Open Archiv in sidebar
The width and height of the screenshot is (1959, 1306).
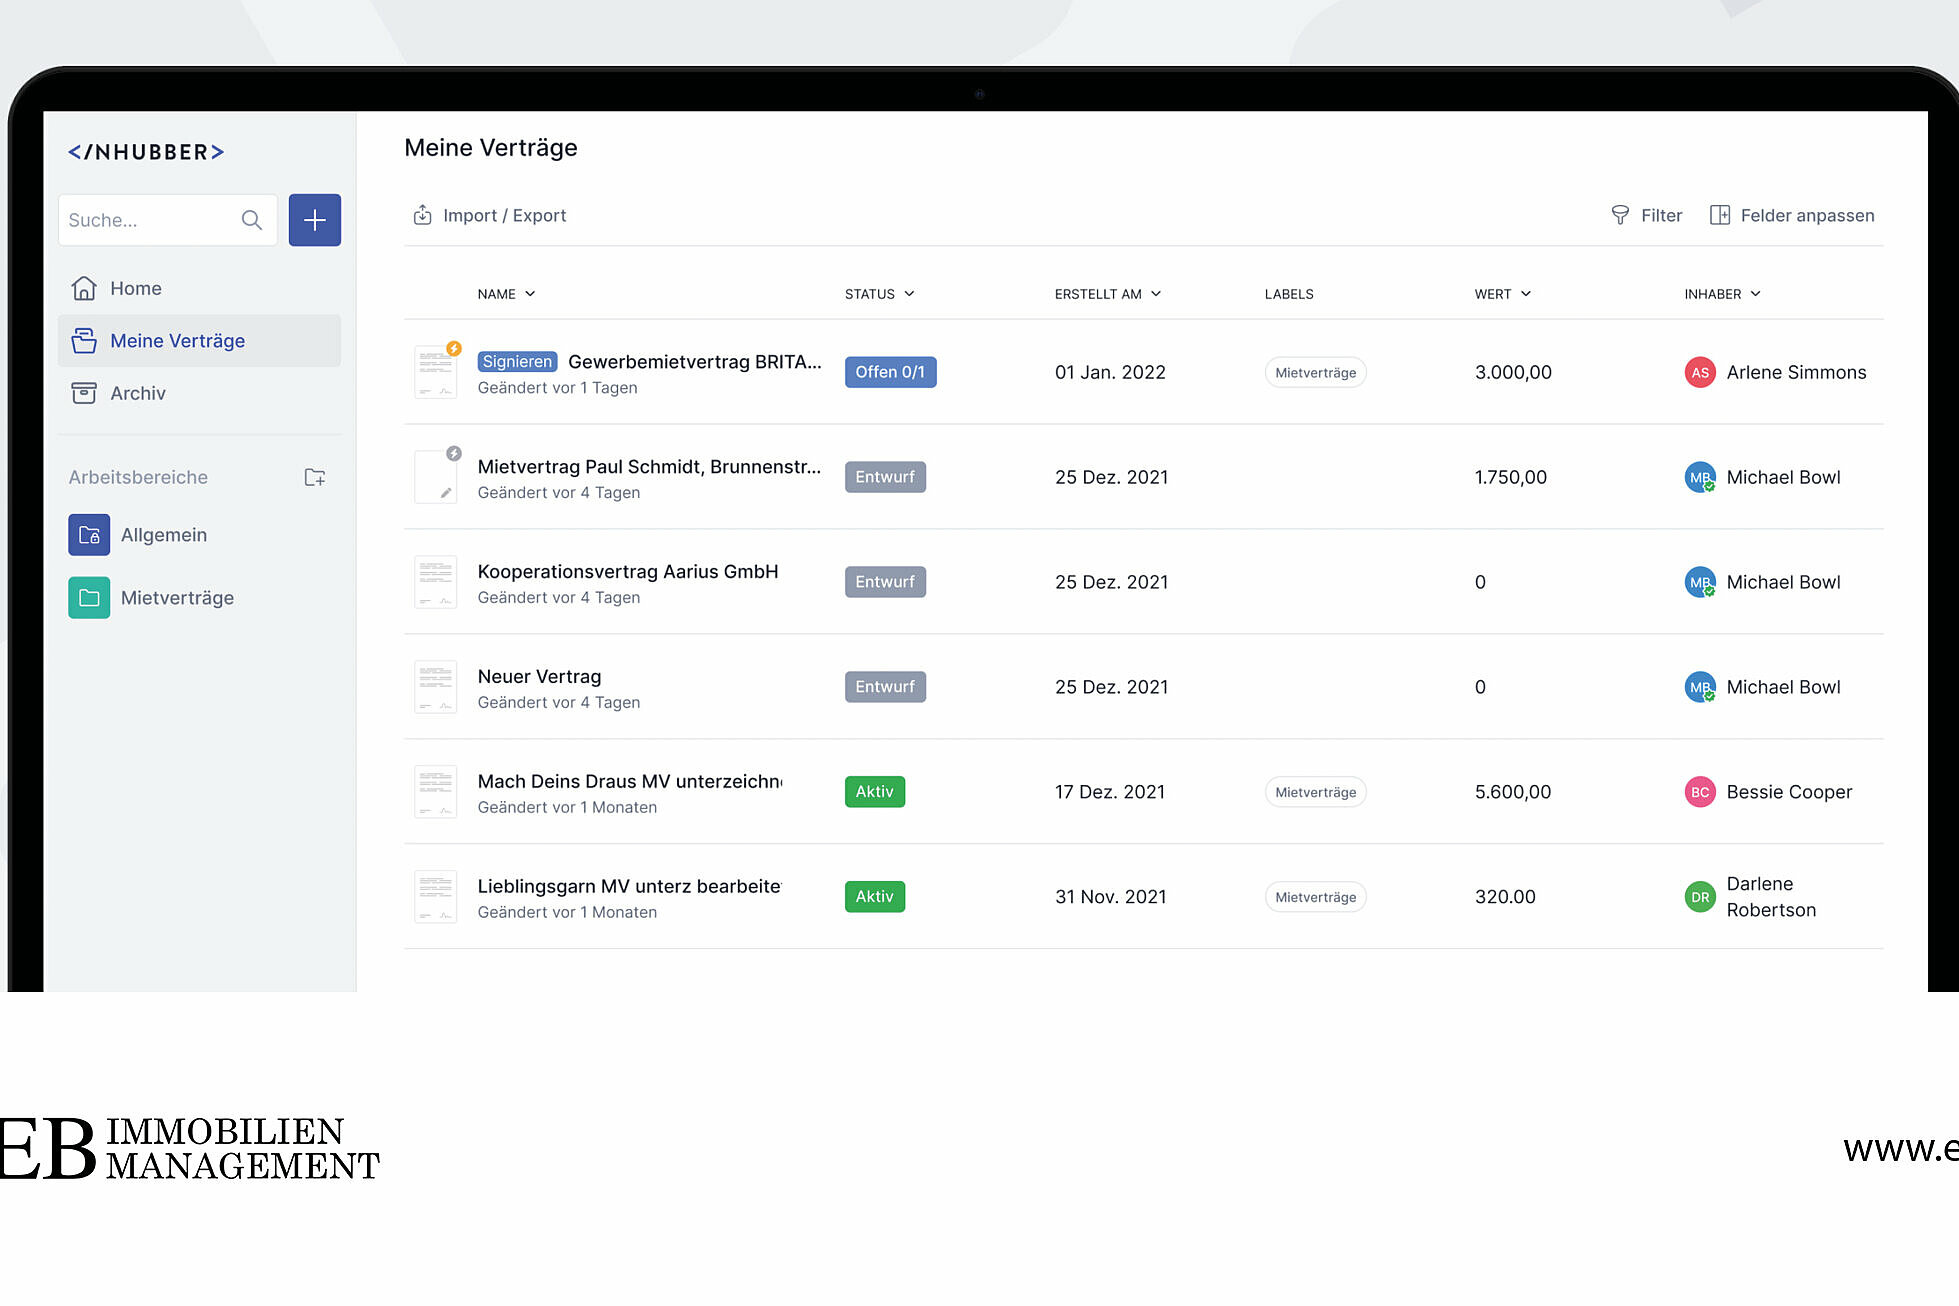(x=199, y=393)
